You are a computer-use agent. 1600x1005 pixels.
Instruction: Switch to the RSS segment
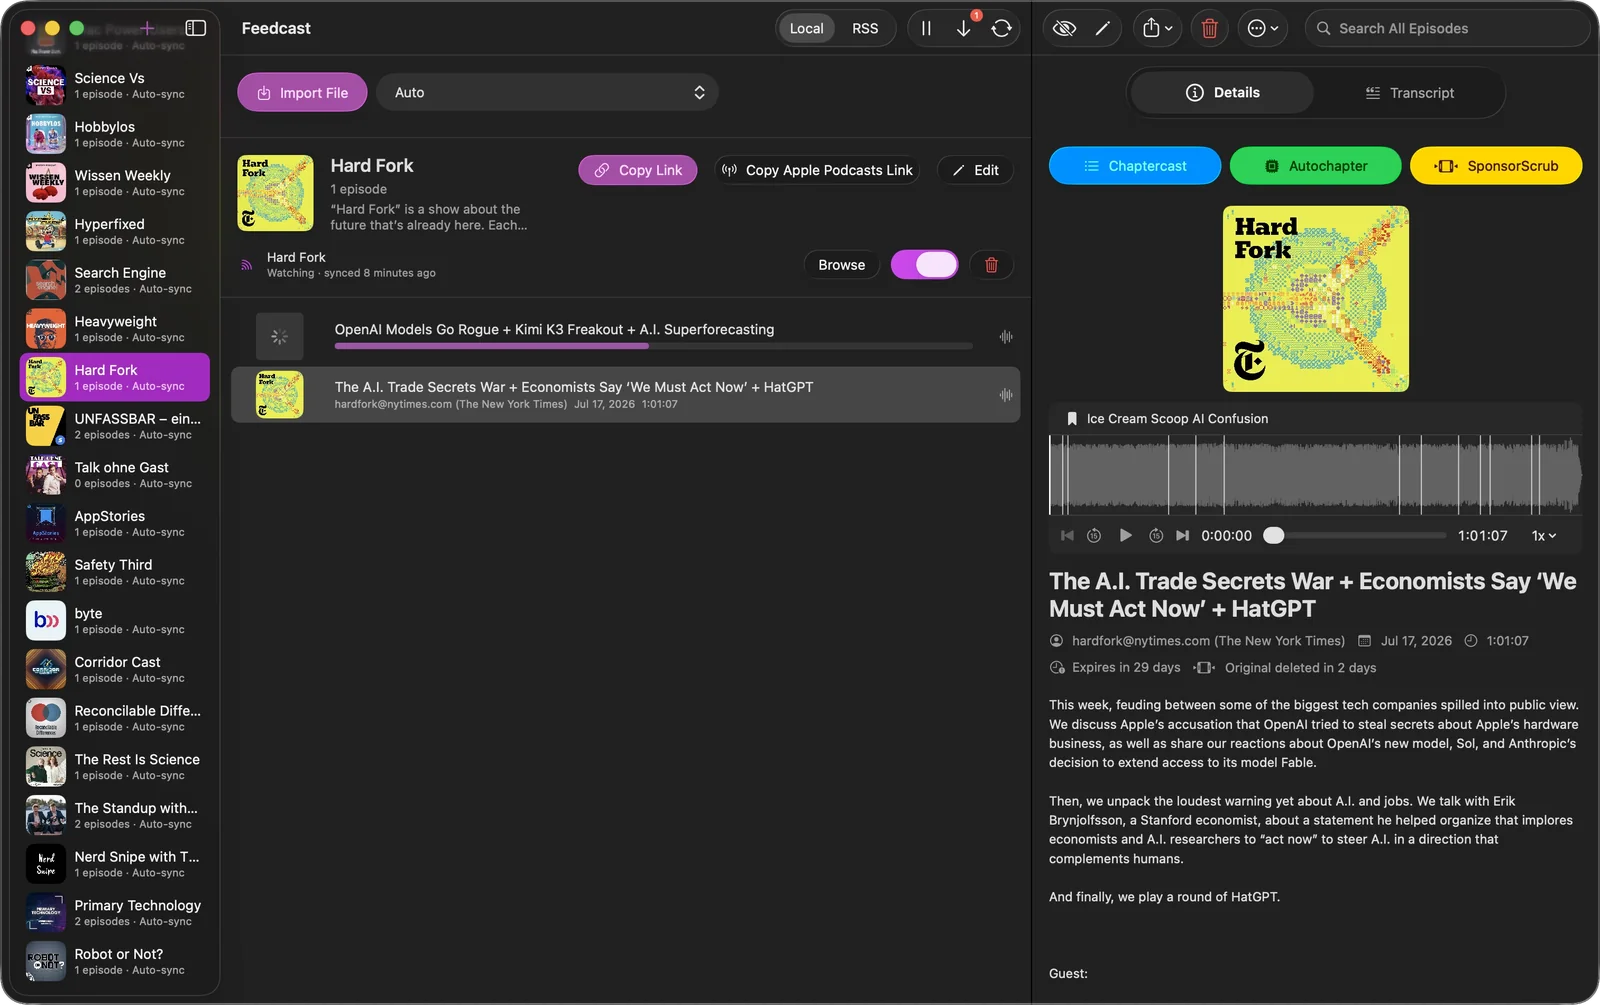[x=865, y=28]
